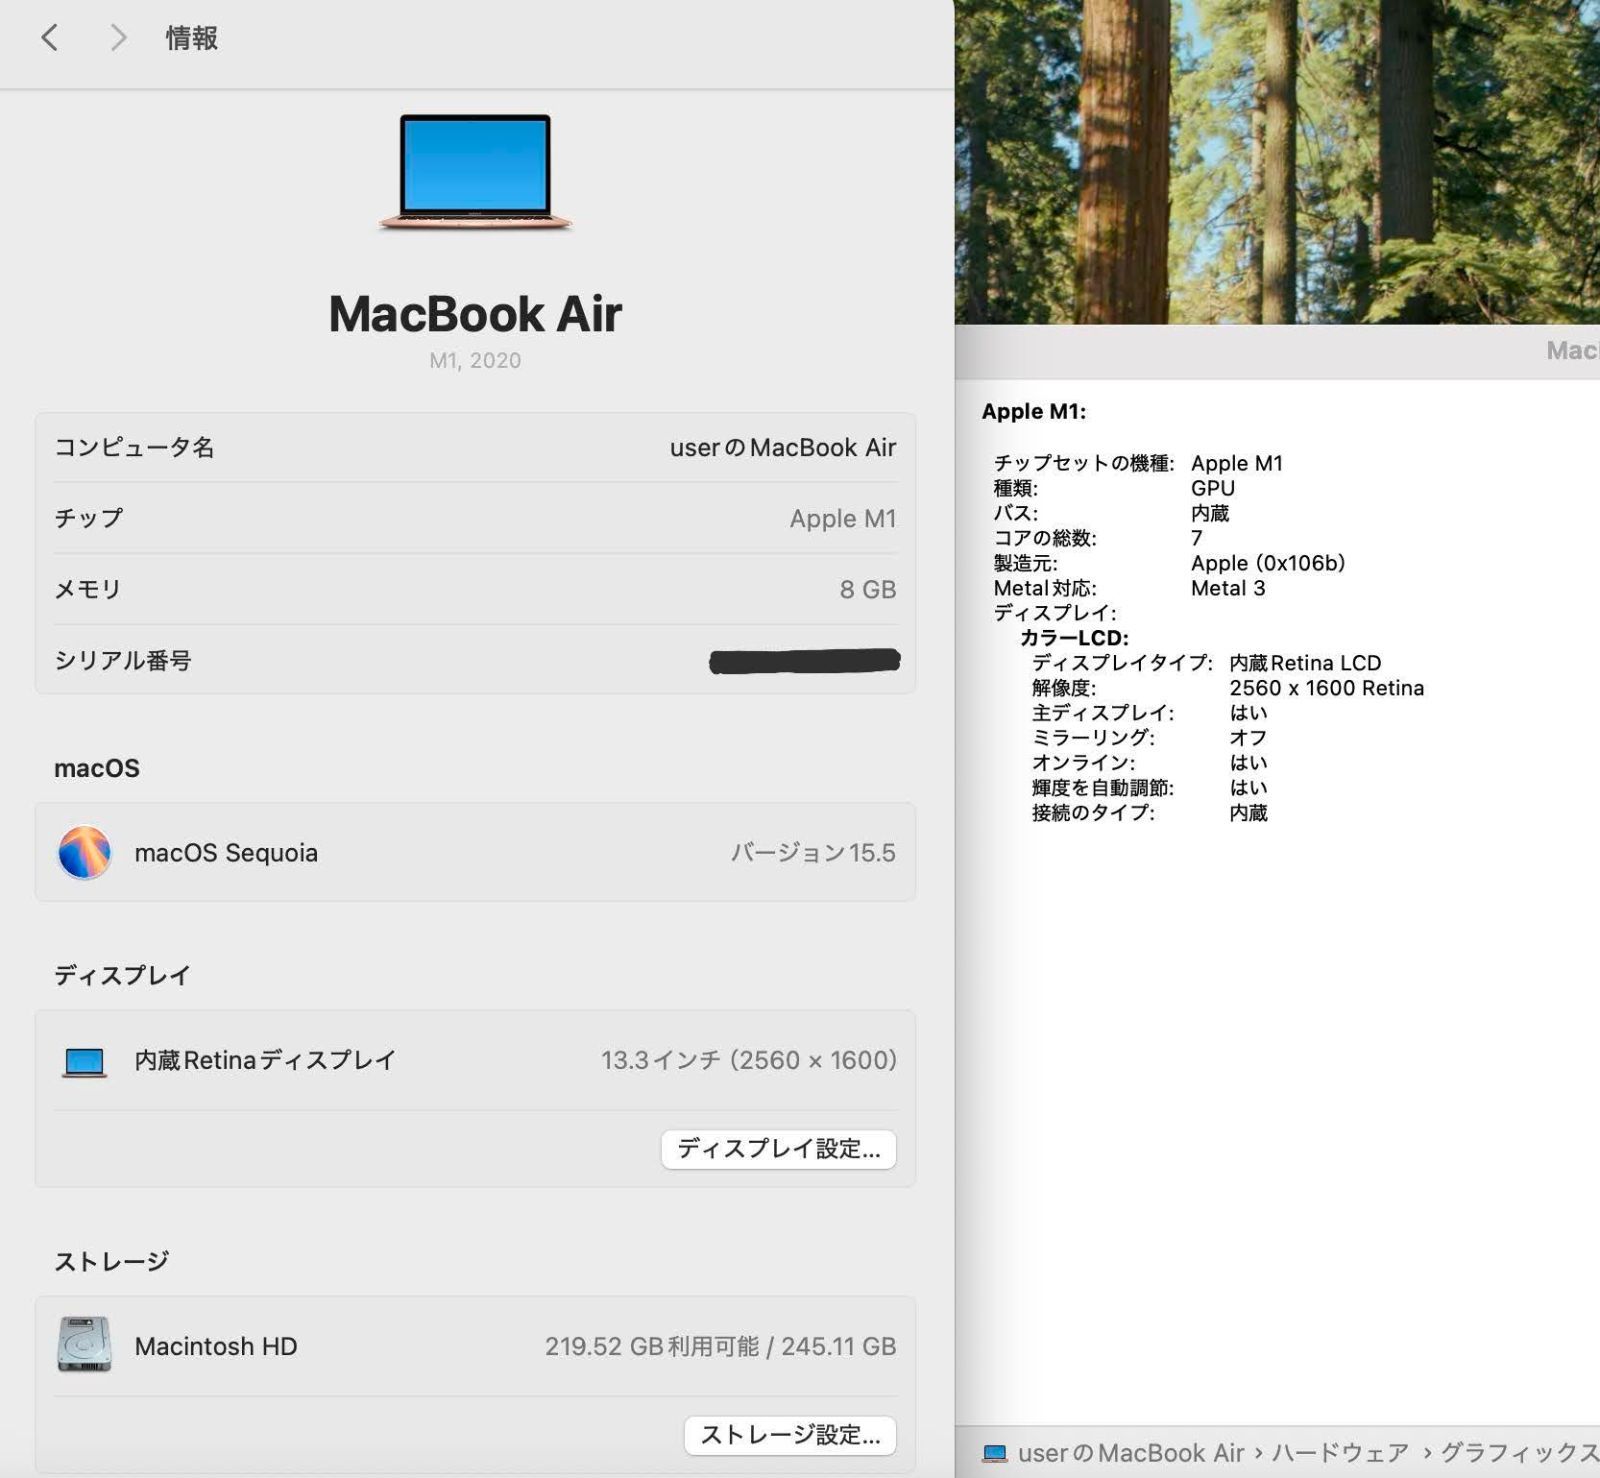The height and width of the screenshot is (1478, 1600).
Task: Select the チップセットの機種 line in System Information
Action: click(1138, 463)
